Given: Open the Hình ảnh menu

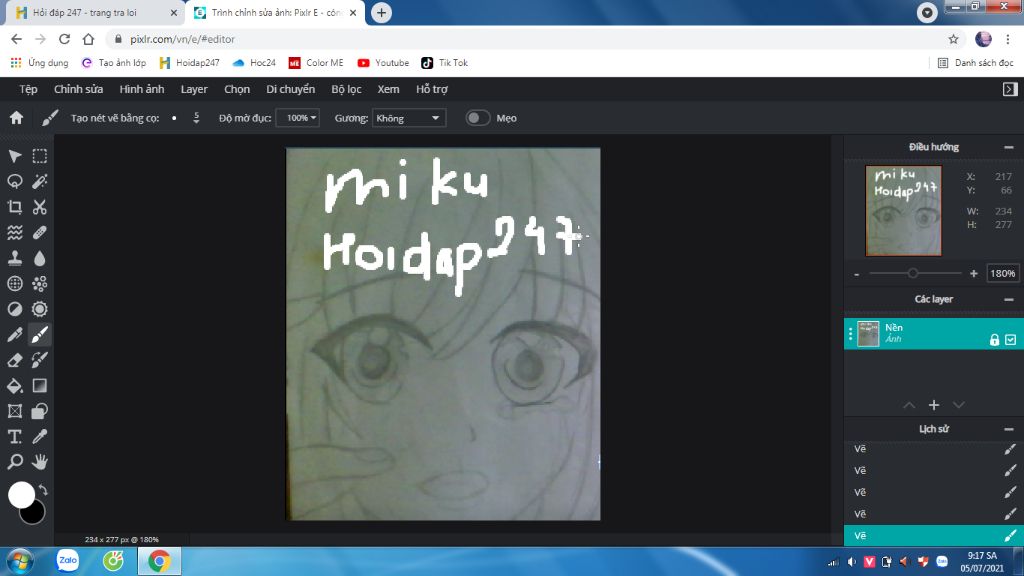Looking at the screenshot, I should point(142,89).
